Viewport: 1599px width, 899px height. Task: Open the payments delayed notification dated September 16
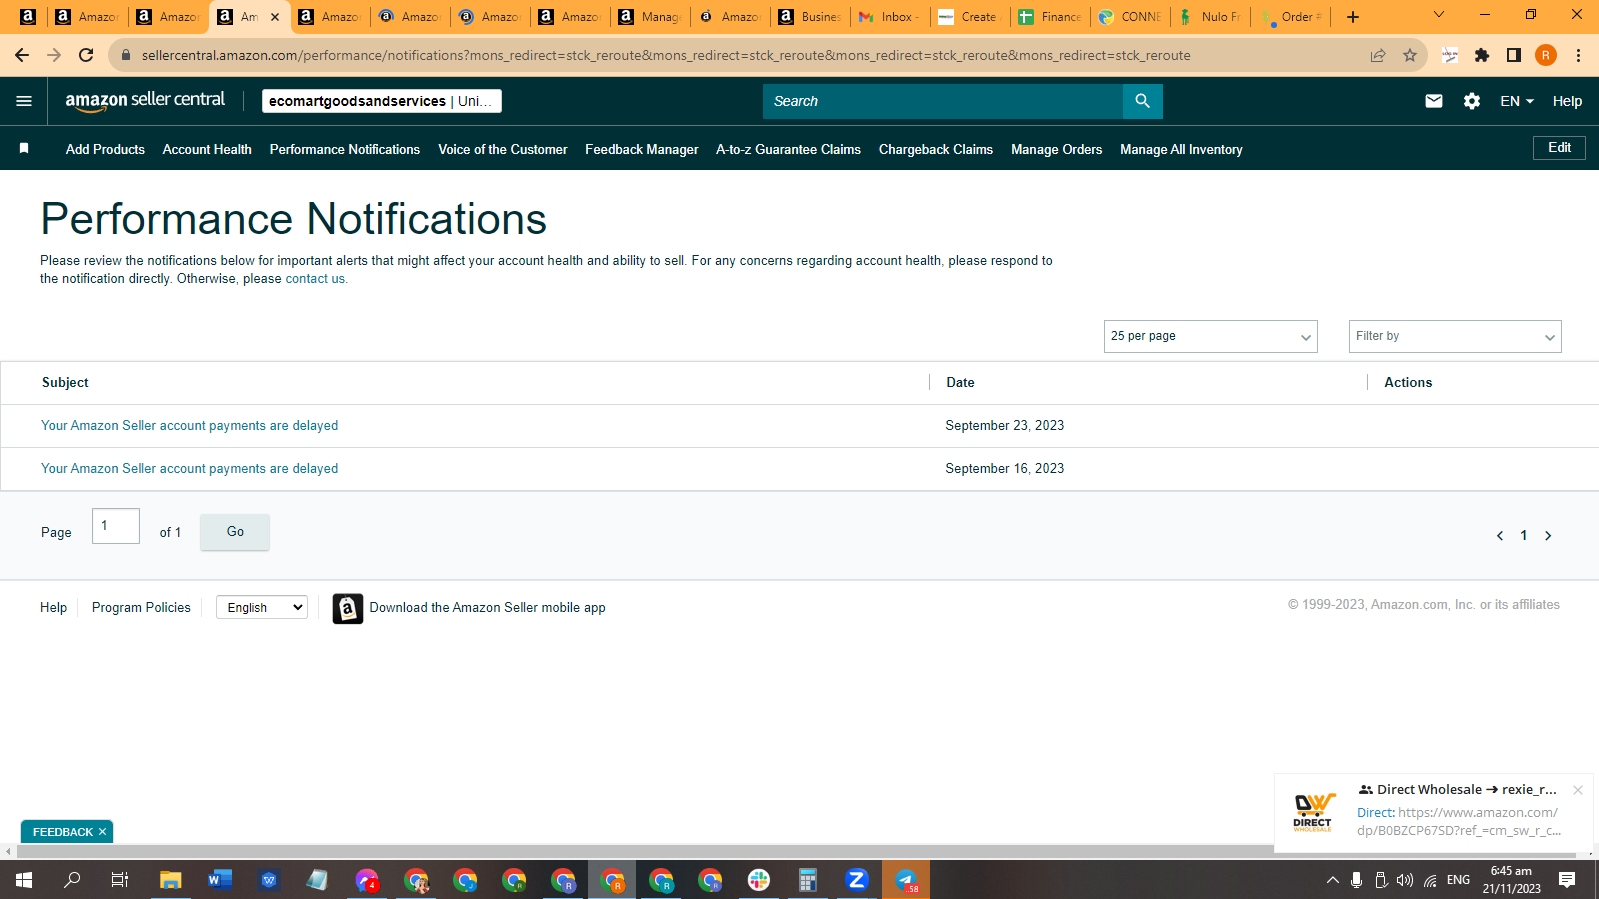pos(190,469)
